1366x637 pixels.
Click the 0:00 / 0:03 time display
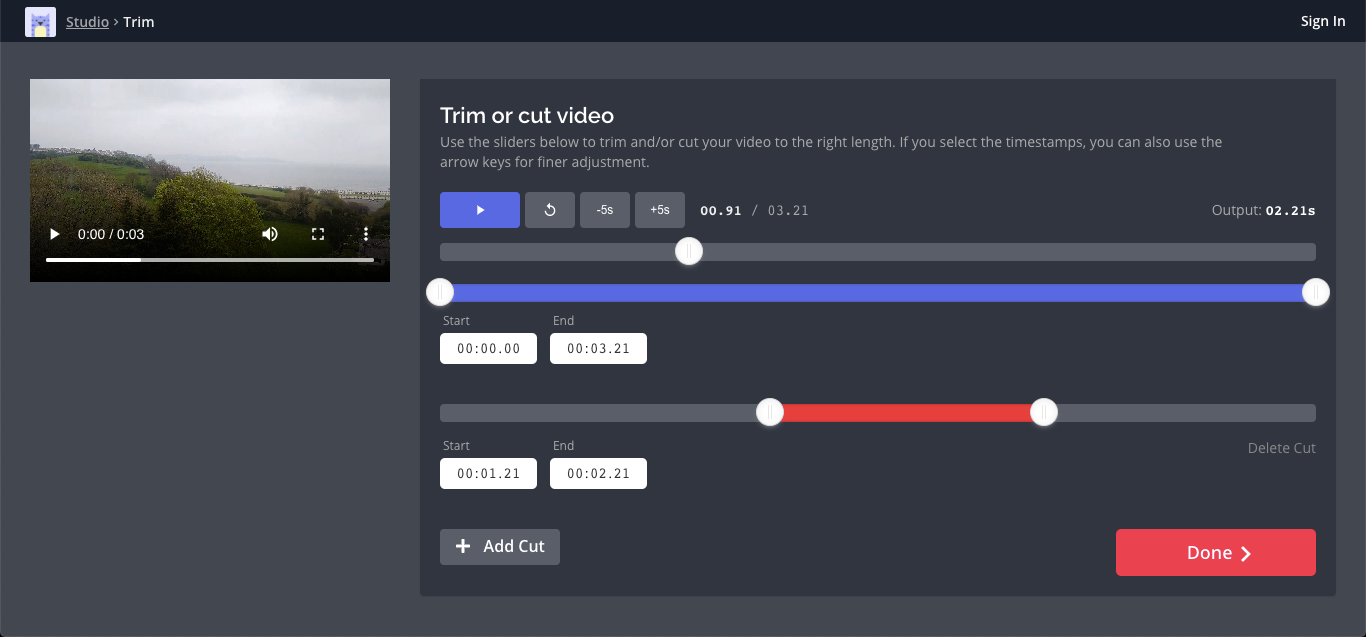point(111,234)
